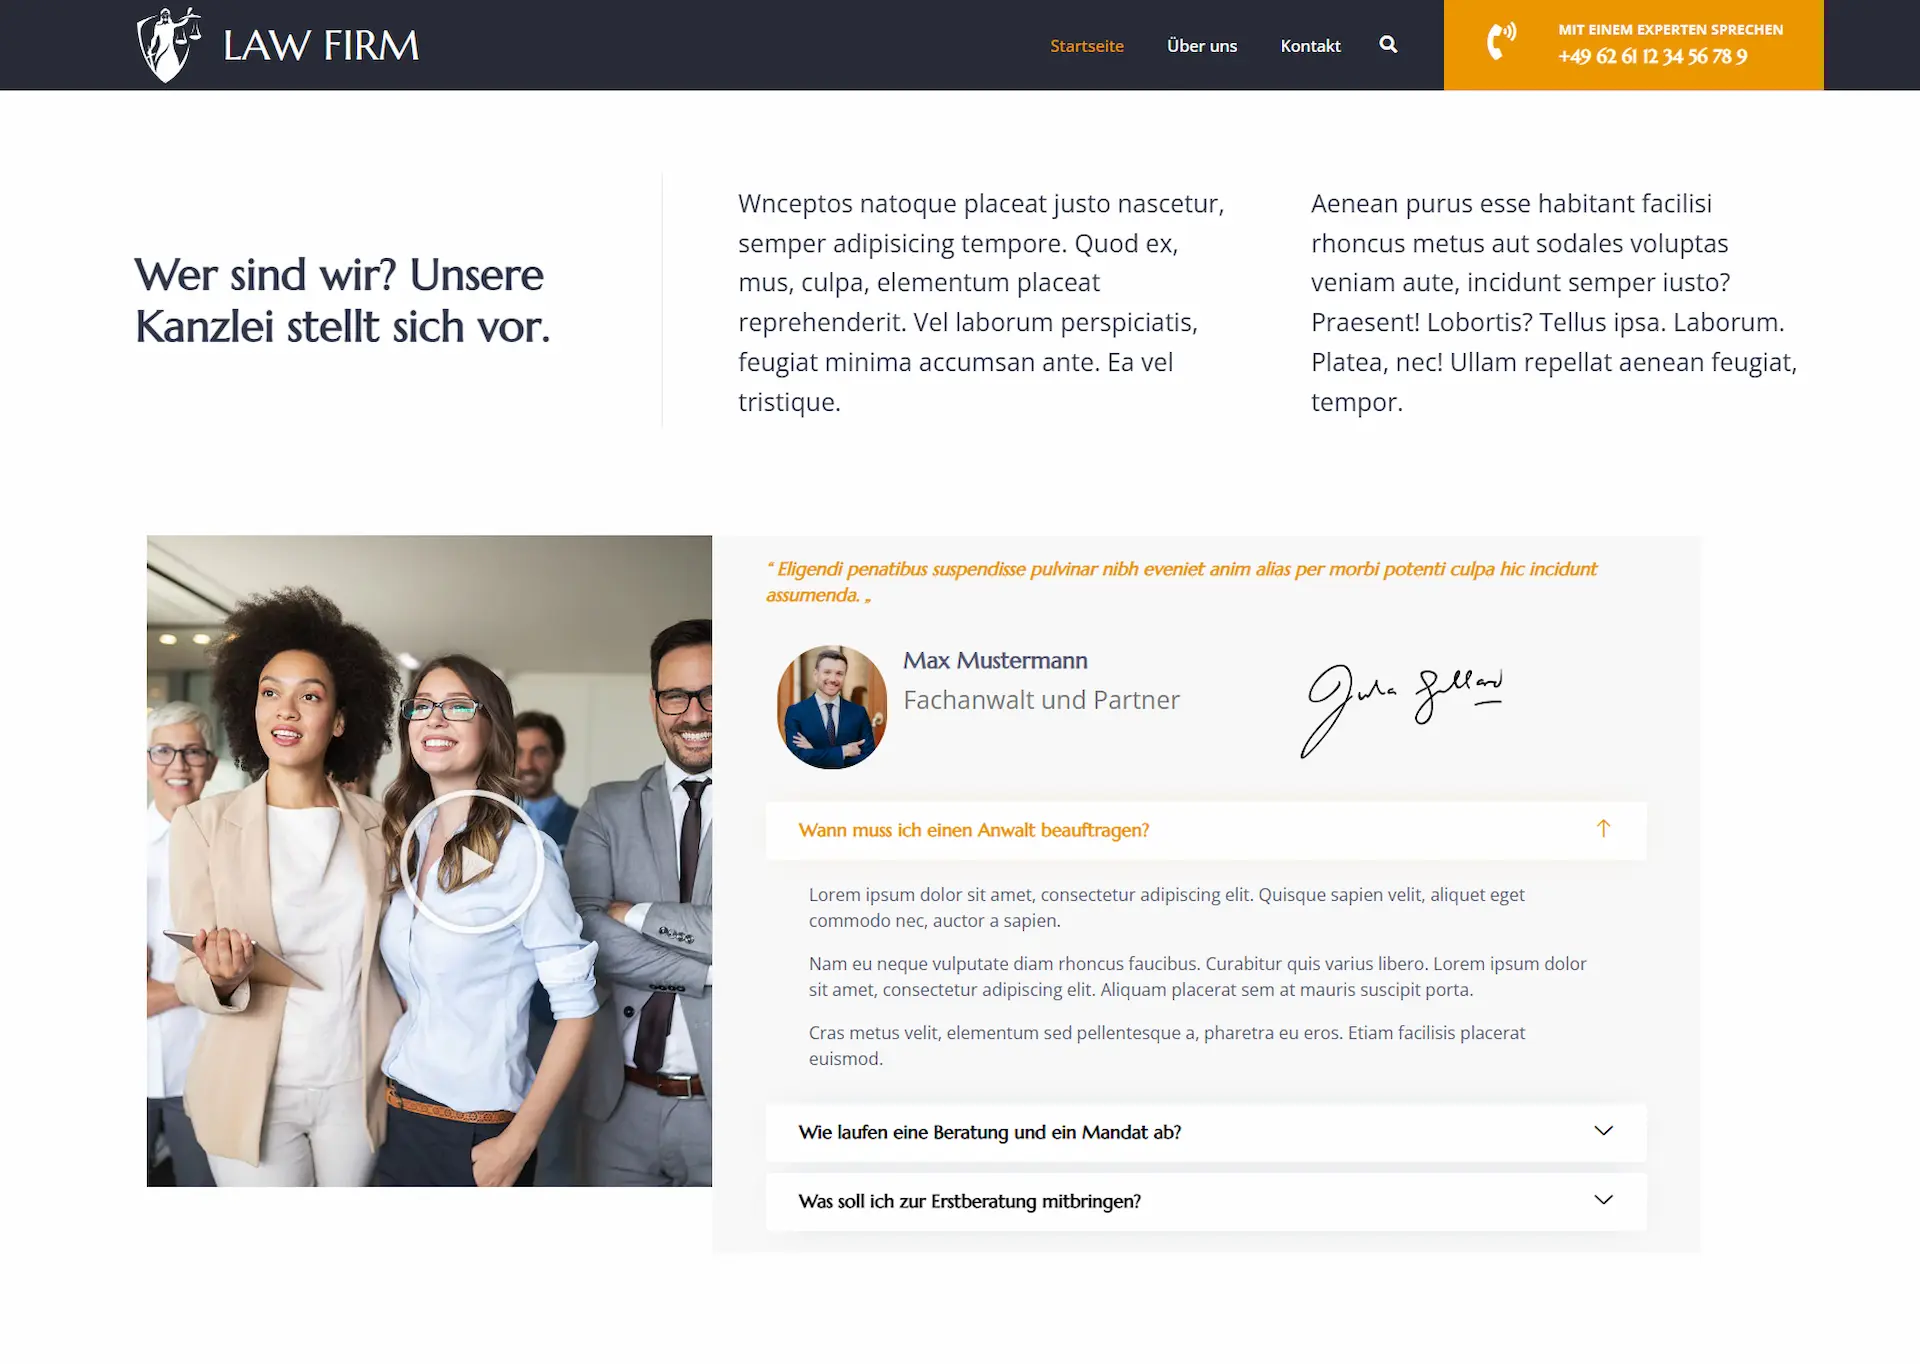Play the team video
Screen dimensions: 1920x1364
tap(472, 862)
